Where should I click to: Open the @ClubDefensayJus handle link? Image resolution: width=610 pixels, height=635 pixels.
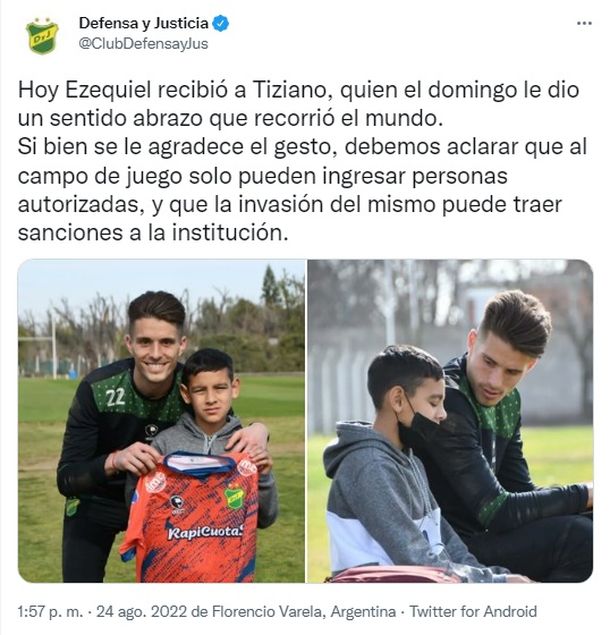click(x=143, y=44)
